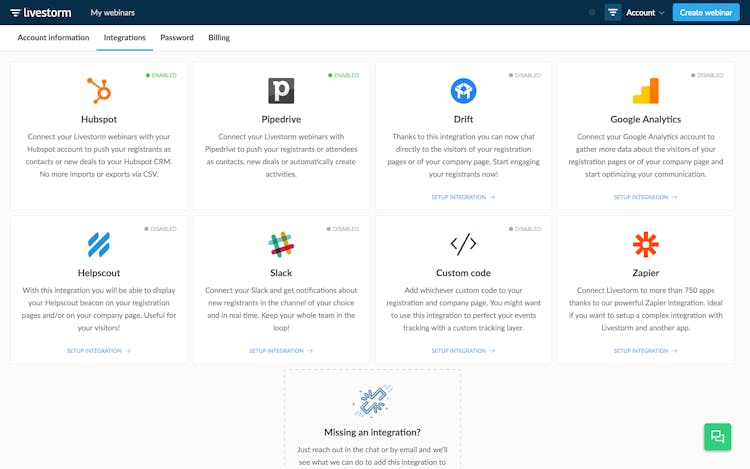Viewport: 750px width, 469px height.
Task: Click the Enabled status on Pipedrive card
Action: (x=343, y=75)
